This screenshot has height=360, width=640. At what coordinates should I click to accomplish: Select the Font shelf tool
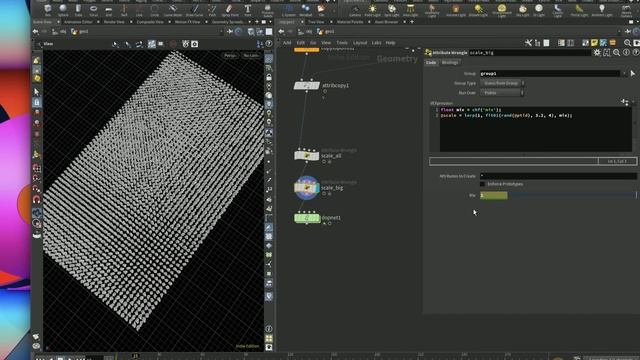click(248, 10)
